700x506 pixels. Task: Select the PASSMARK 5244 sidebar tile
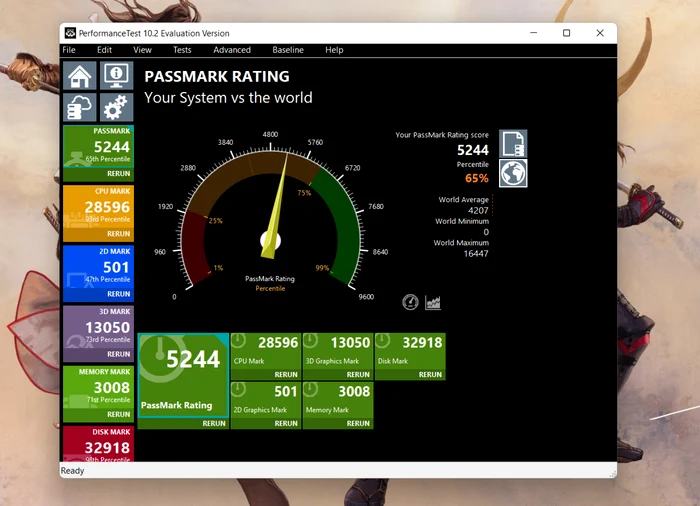coord(98,146)
